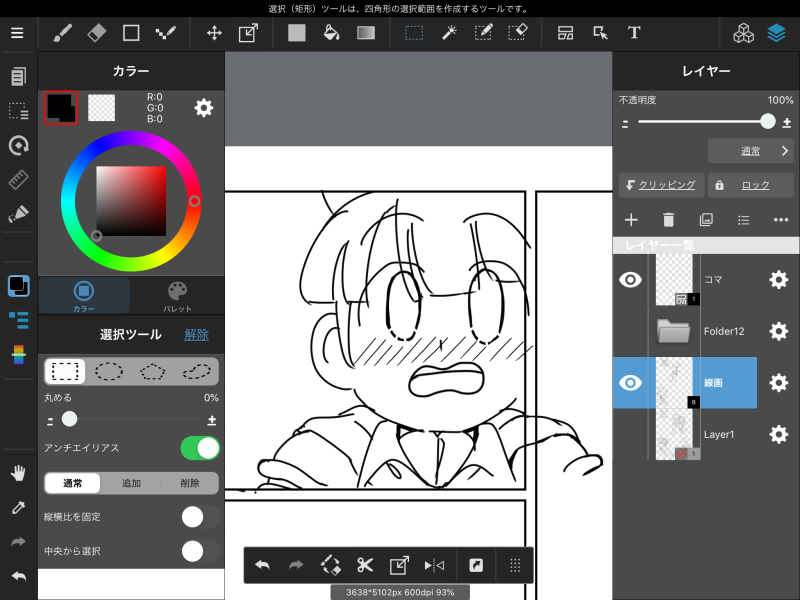Click the ruler sidebar icon
800x600 pixels.
click(x=18, y=180)
